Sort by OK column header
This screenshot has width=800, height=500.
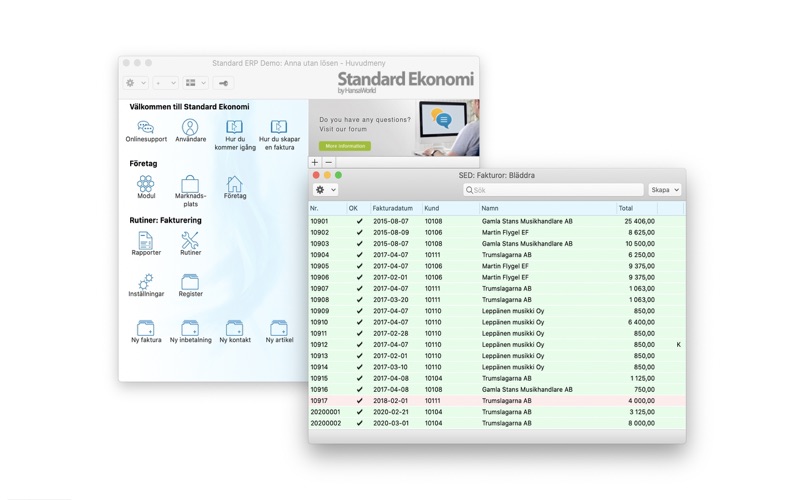358,208
